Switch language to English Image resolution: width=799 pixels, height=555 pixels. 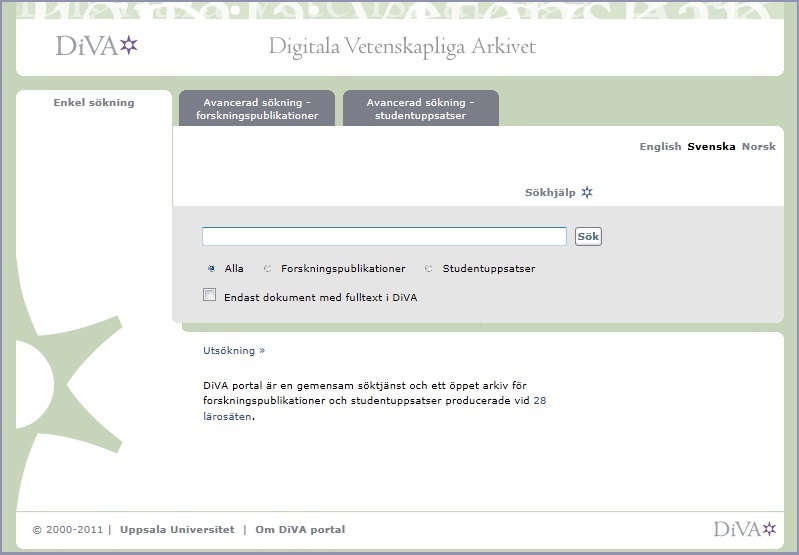(660, 147)
